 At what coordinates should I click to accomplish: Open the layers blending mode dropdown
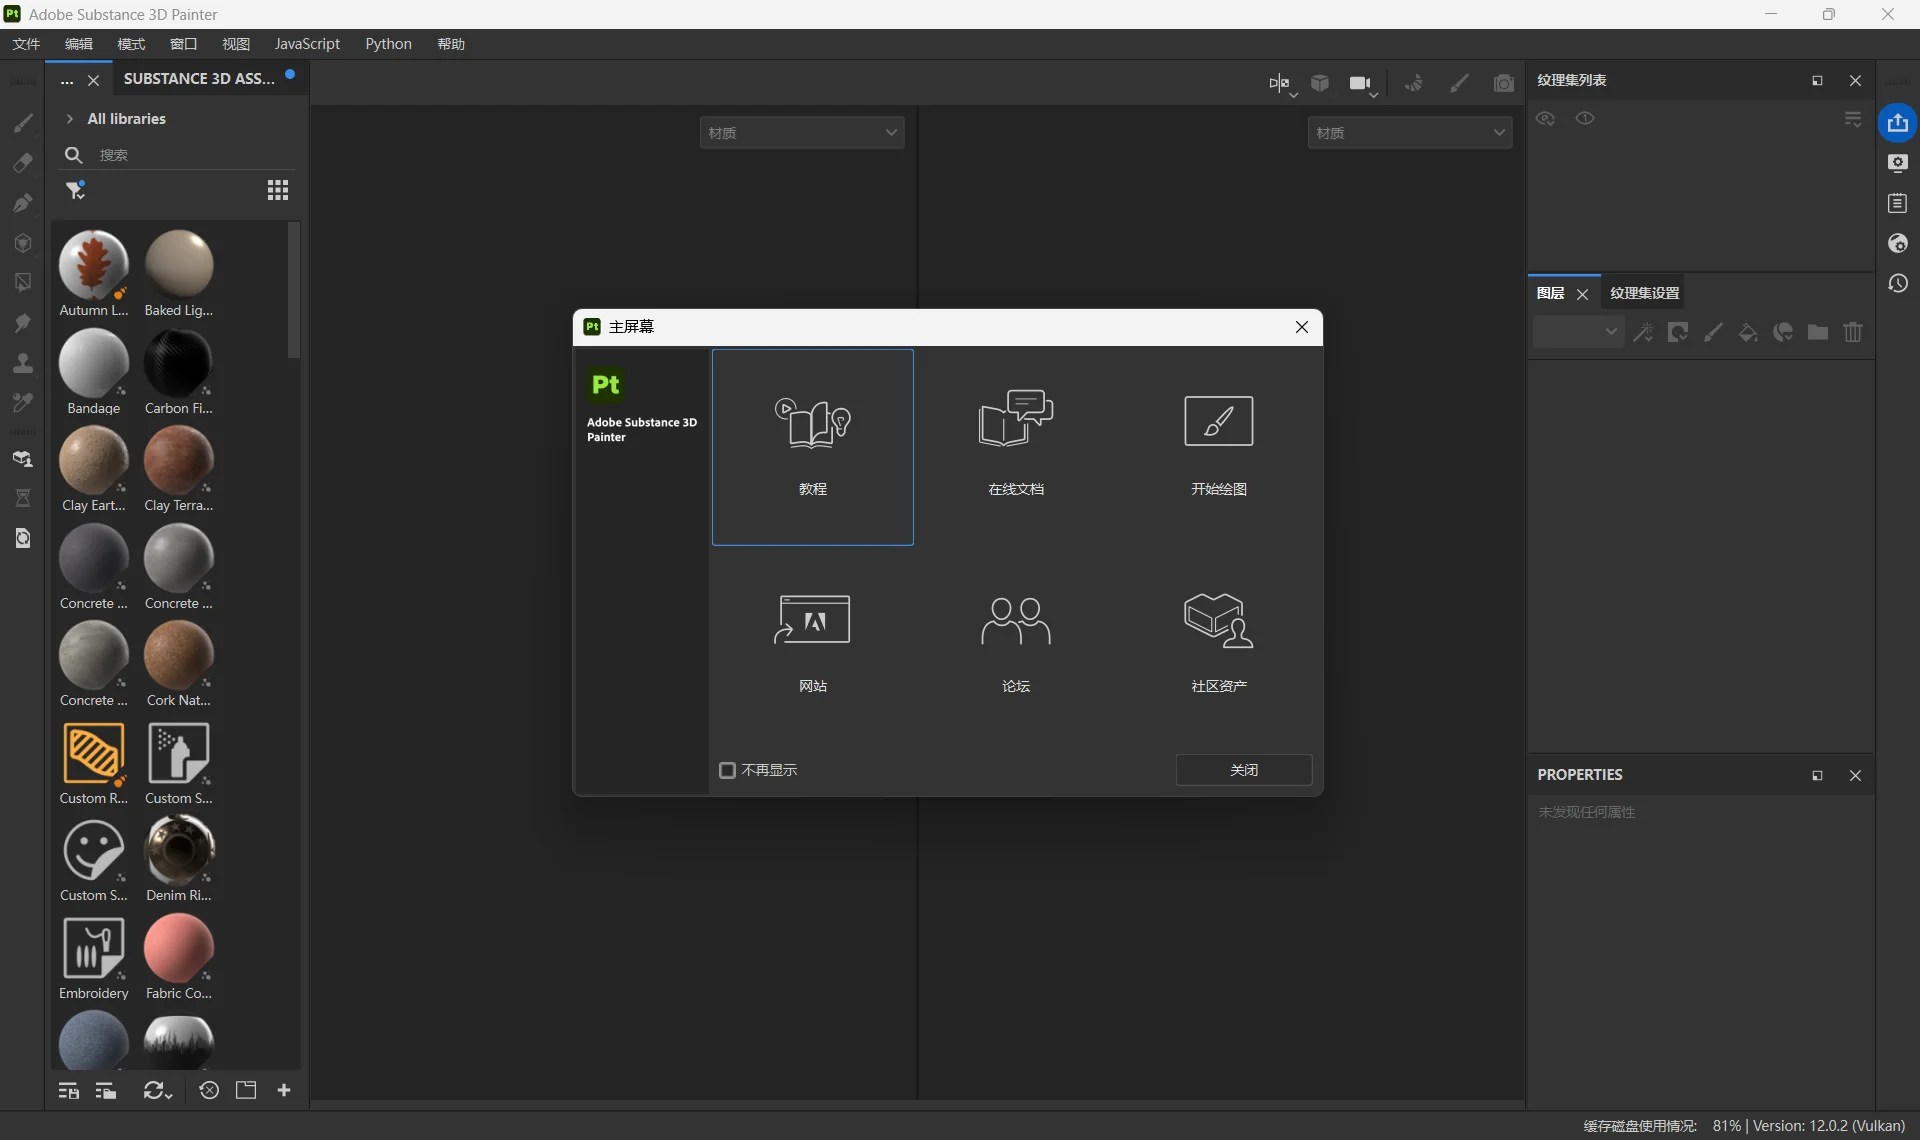pyautogui.click(x=1578, y=332)
